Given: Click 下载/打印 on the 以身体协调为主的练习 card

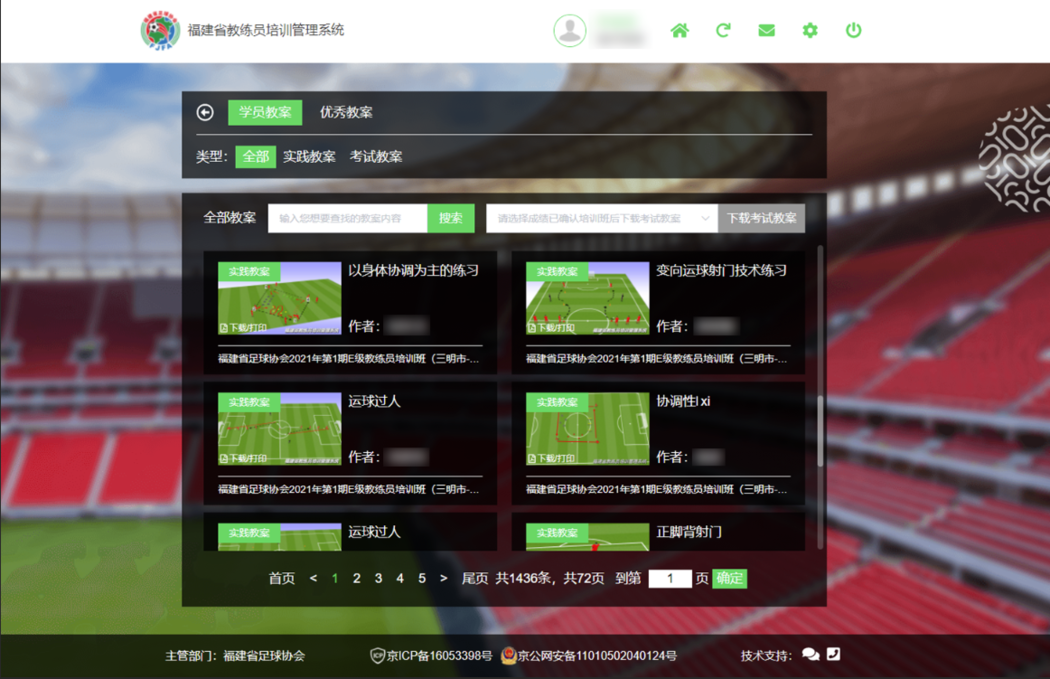Looking at the screenshot, I should pos(243,327).
